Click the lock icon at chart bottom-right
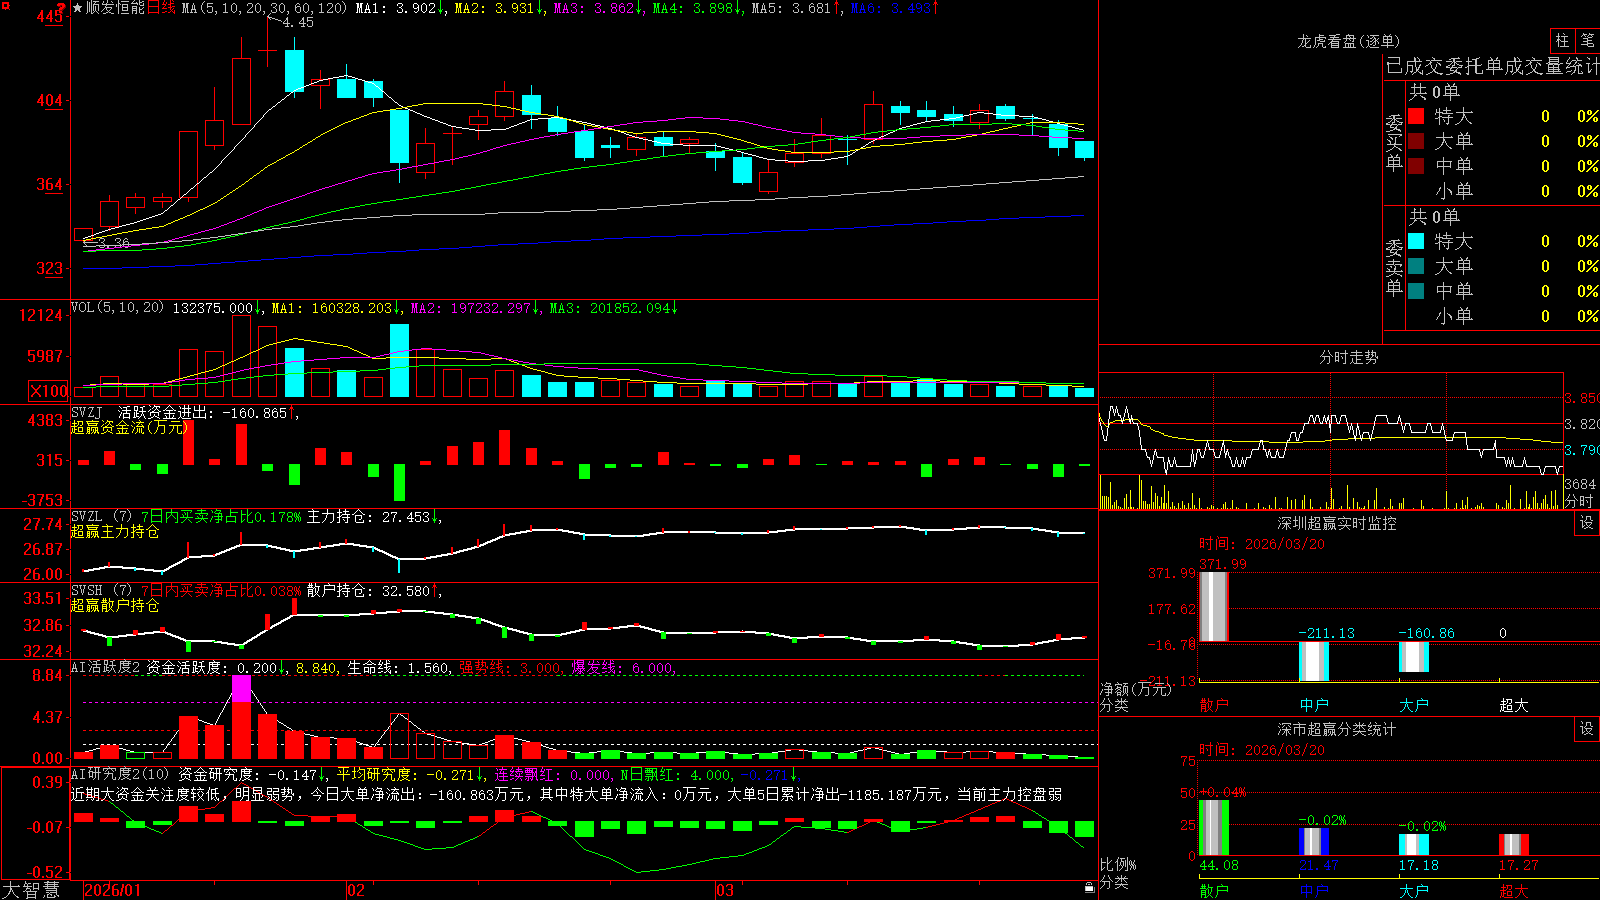1600x900 pixels. [x=1090, y=887]
